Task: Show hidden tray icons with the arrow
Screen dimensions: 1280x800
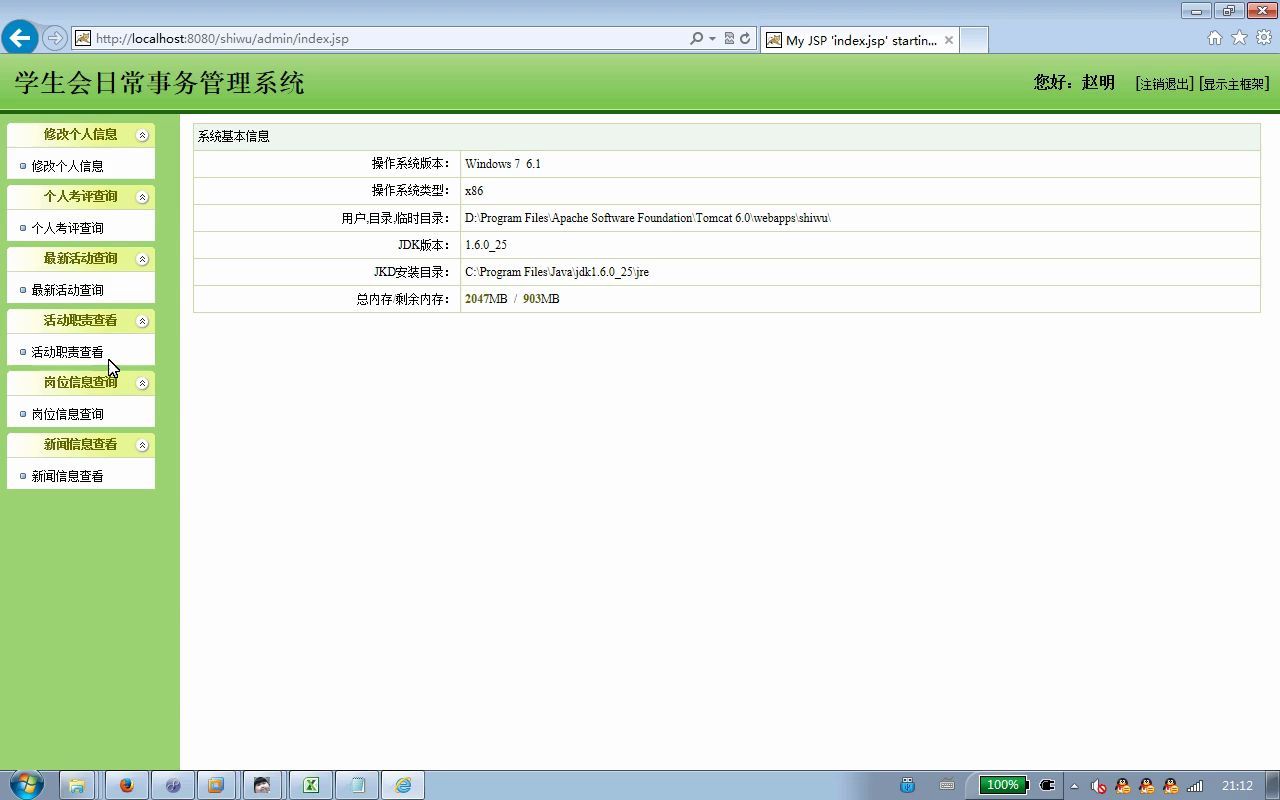Action: click(x=1074, y=785)
